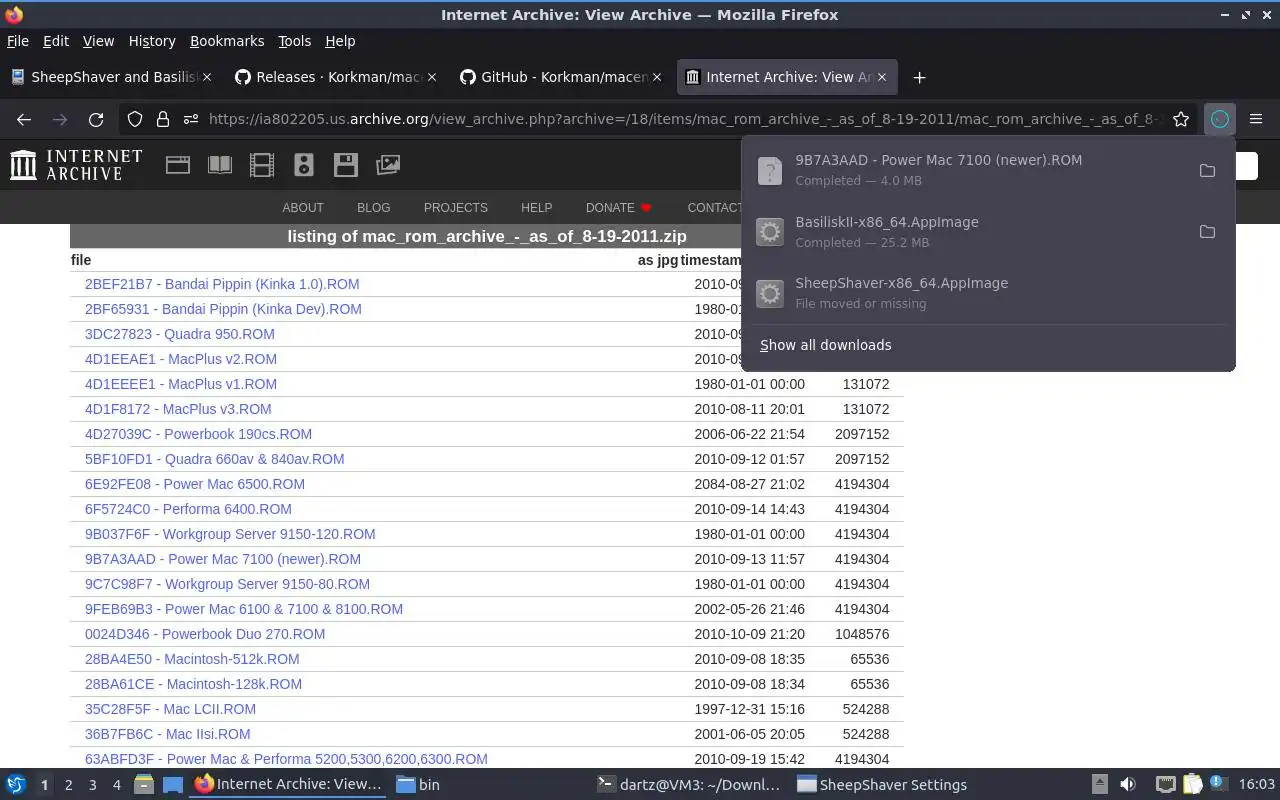Open the update notification tray icon
The height and width of the screenshot is (800, 1280).
[x=1217, y=784]
